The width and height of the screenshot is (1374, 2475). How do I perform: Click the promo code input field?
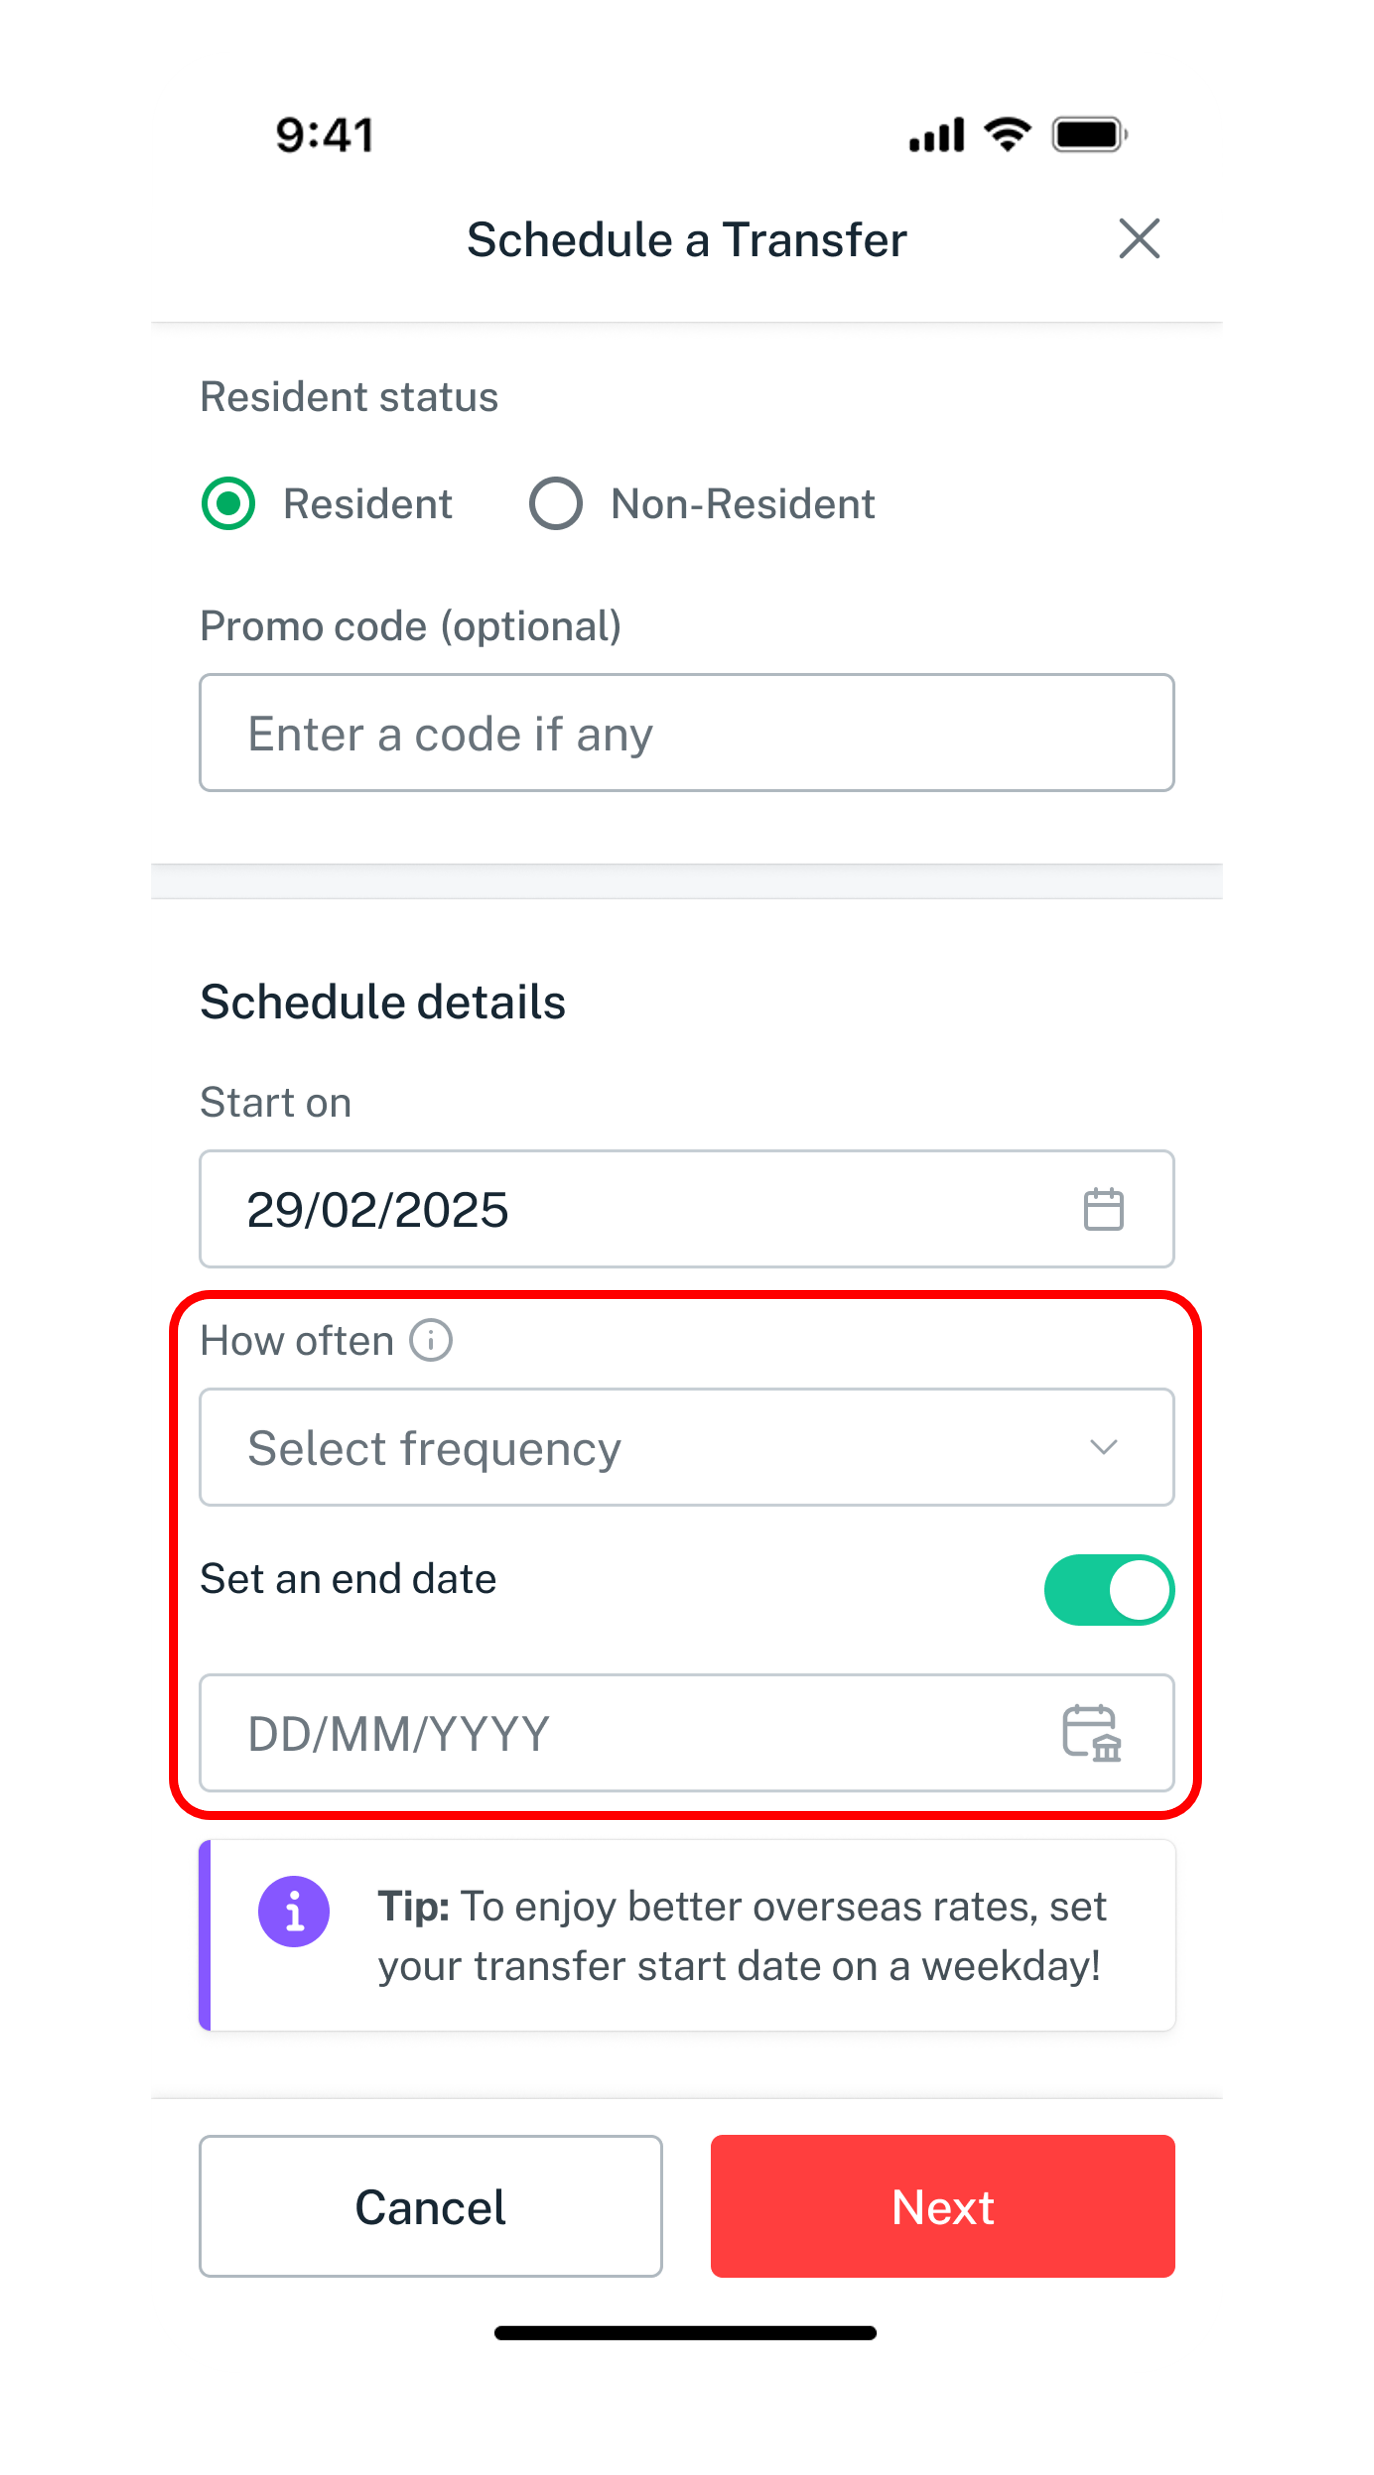click(x=686, y=733)
